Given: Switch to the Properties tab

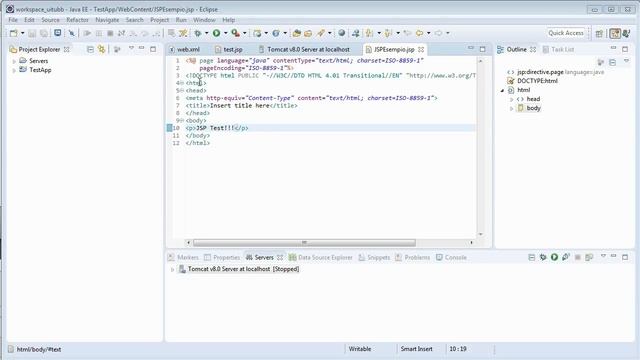Looking at the screenshot, I should [x=222, y=258].
